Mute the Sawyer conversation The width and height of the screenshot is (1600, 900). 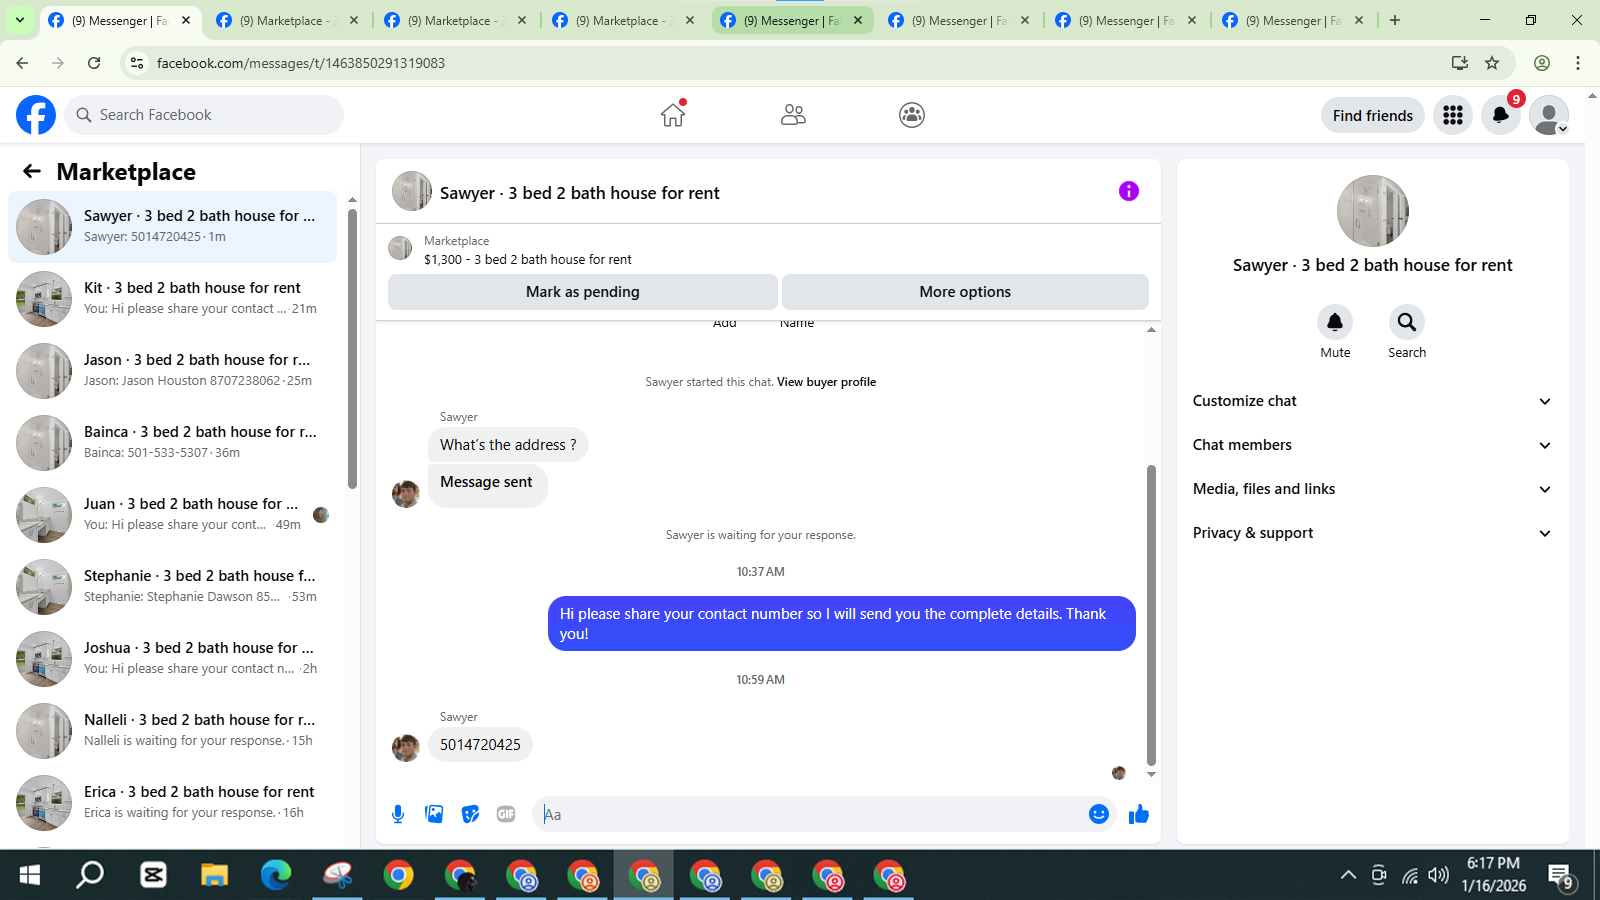tap(1335, 322)
